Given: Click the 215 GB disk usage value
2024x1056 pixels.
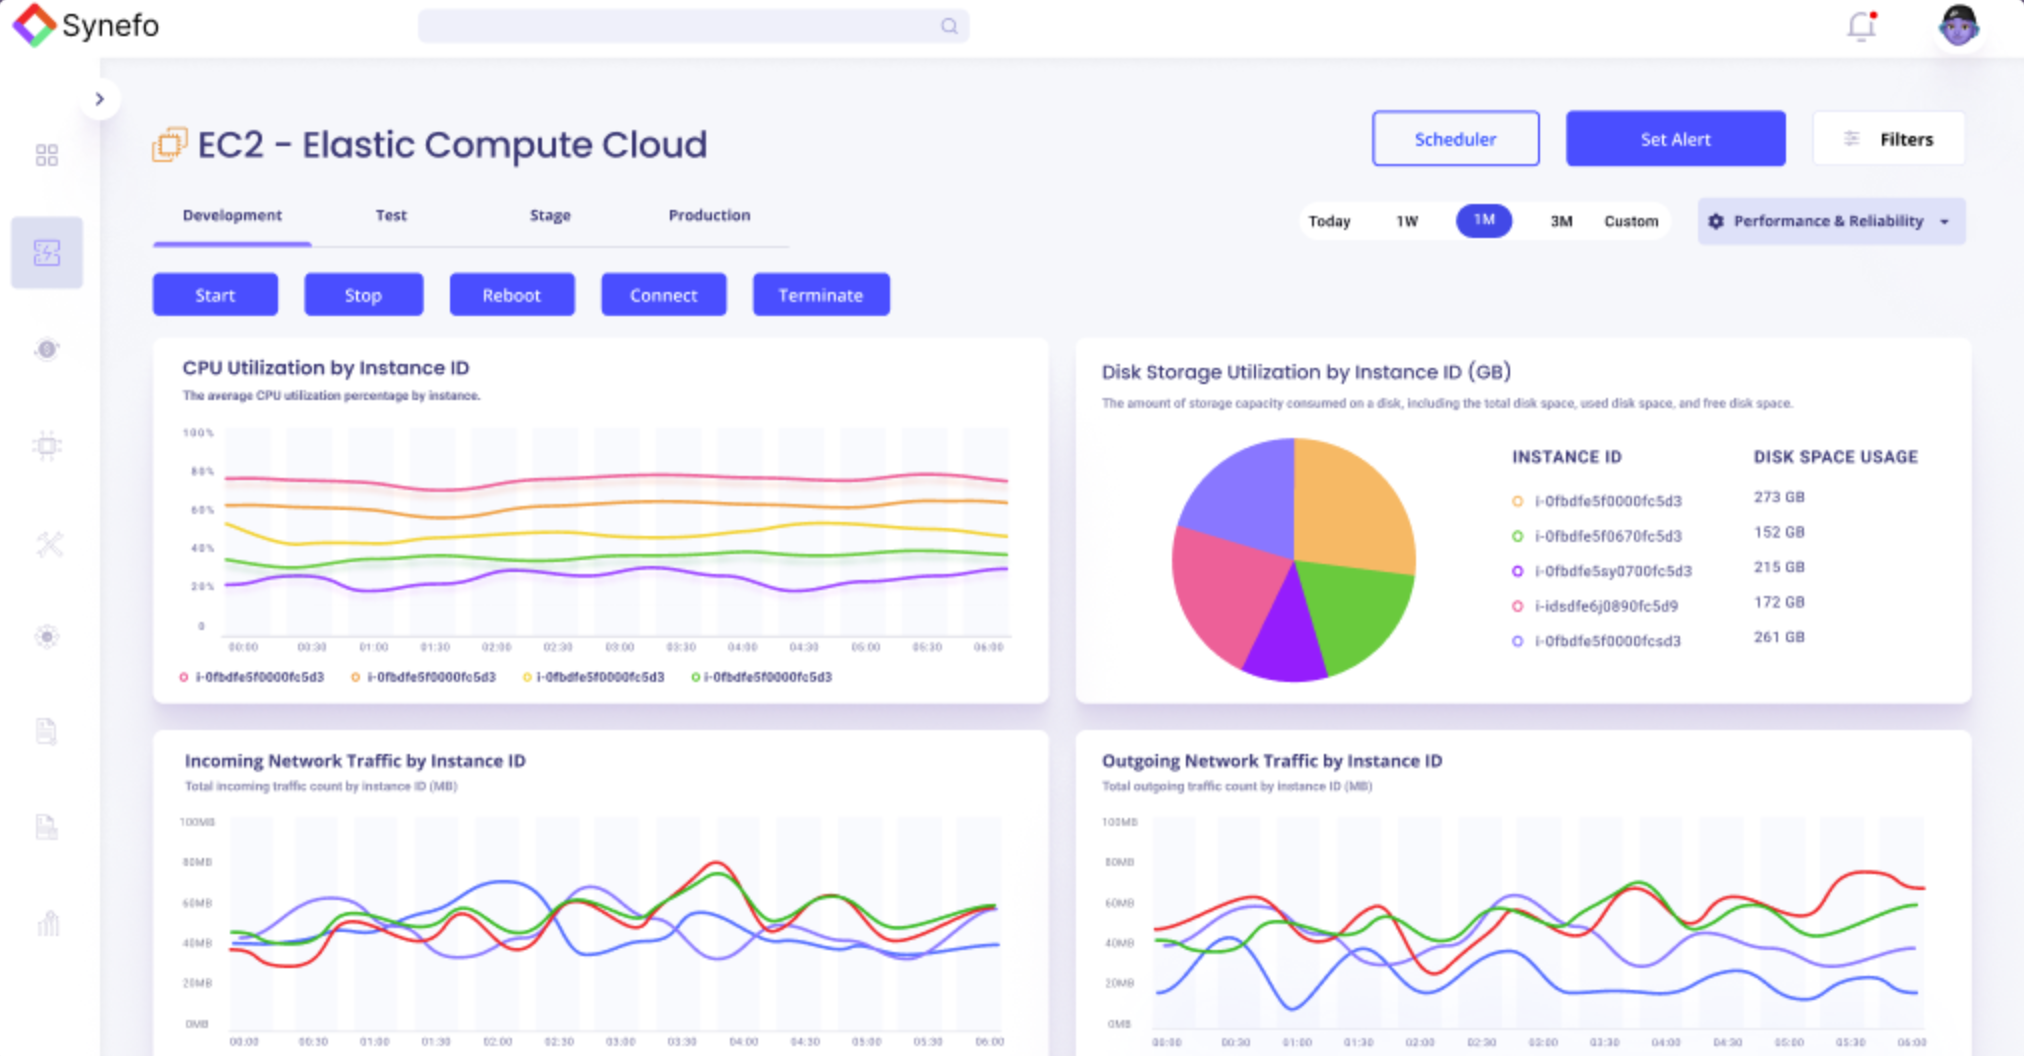Looking at the screenshot, I should [1779, 567].
